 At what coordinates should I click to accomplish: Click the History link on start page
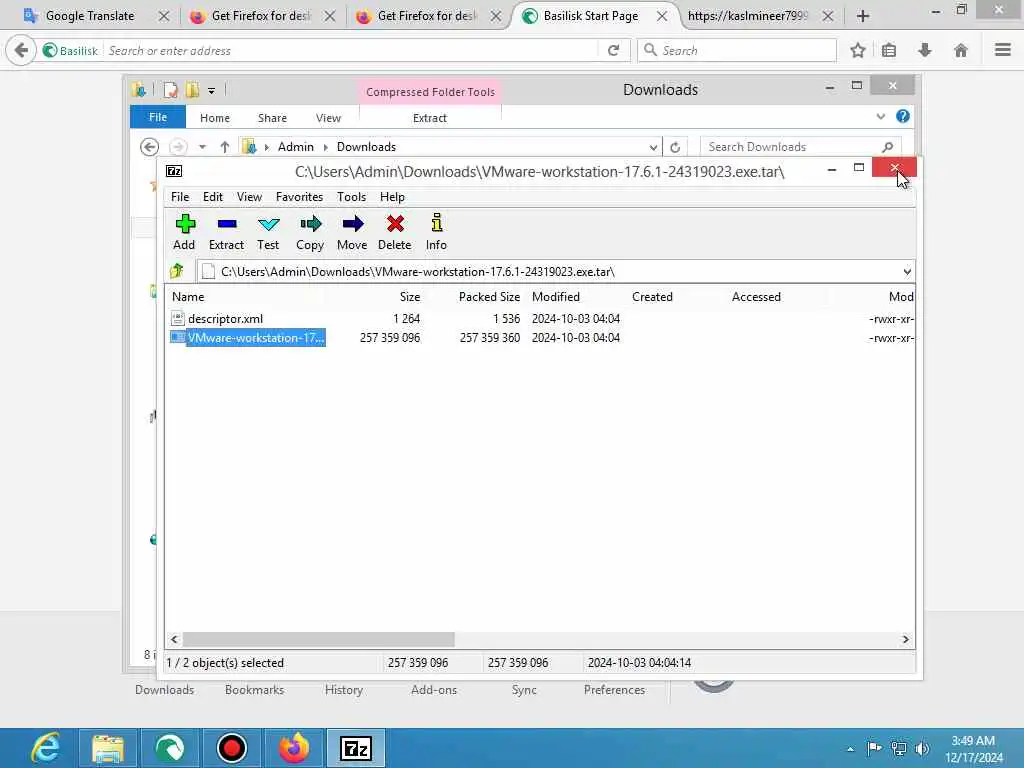pyautogui.click(x=344, y=690)
